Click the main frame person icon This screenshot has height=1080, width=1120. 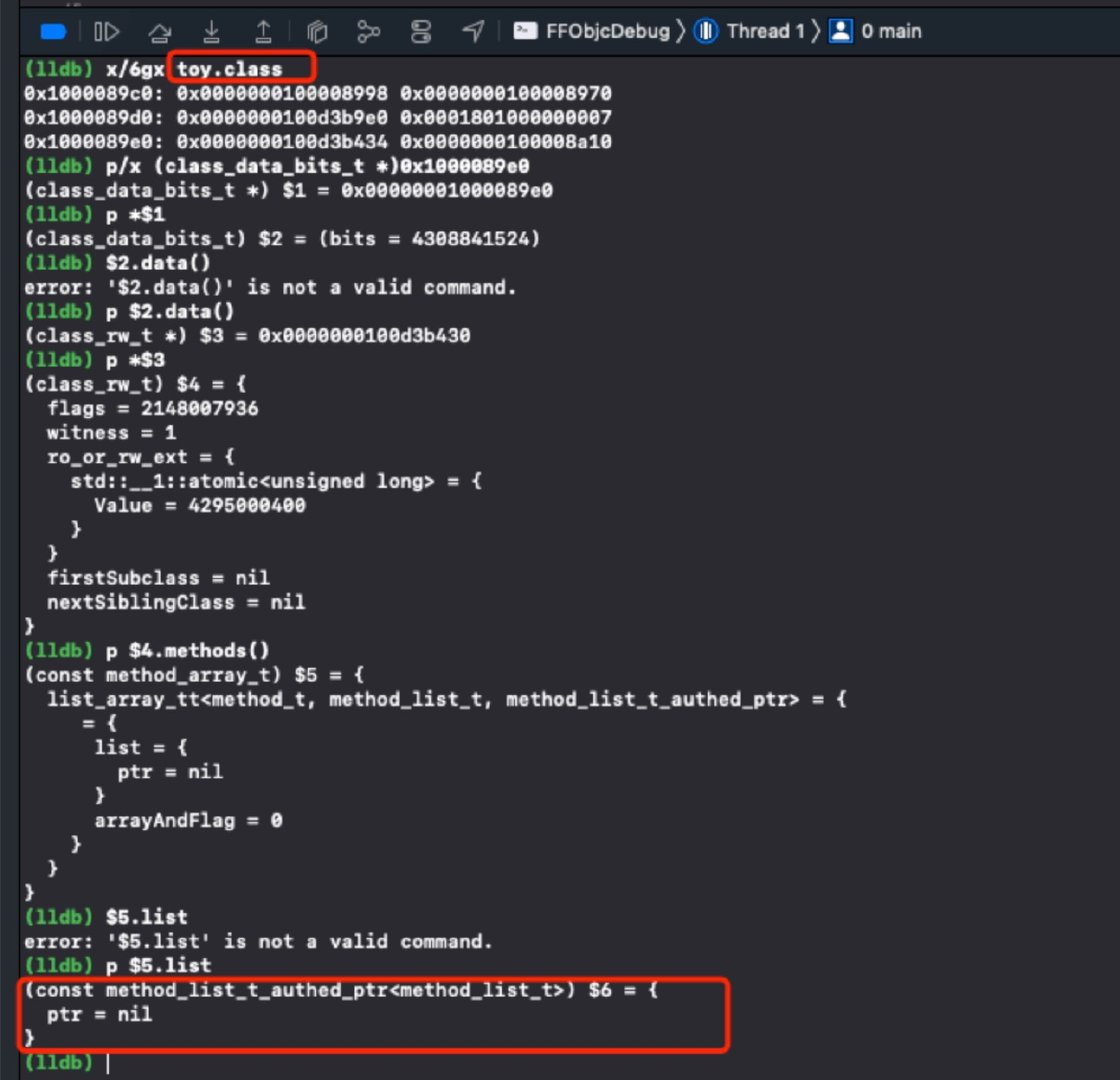(x=840, y=31)
